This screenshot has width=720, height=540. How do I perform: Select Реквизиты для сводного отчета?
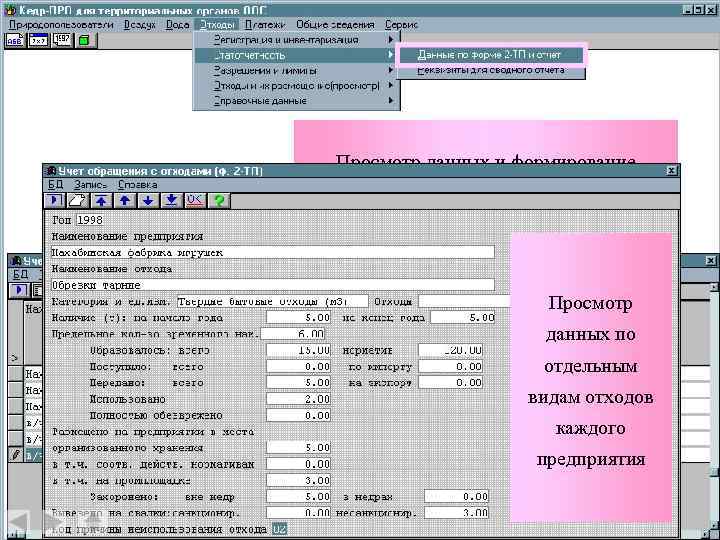(x=490, y=70)
